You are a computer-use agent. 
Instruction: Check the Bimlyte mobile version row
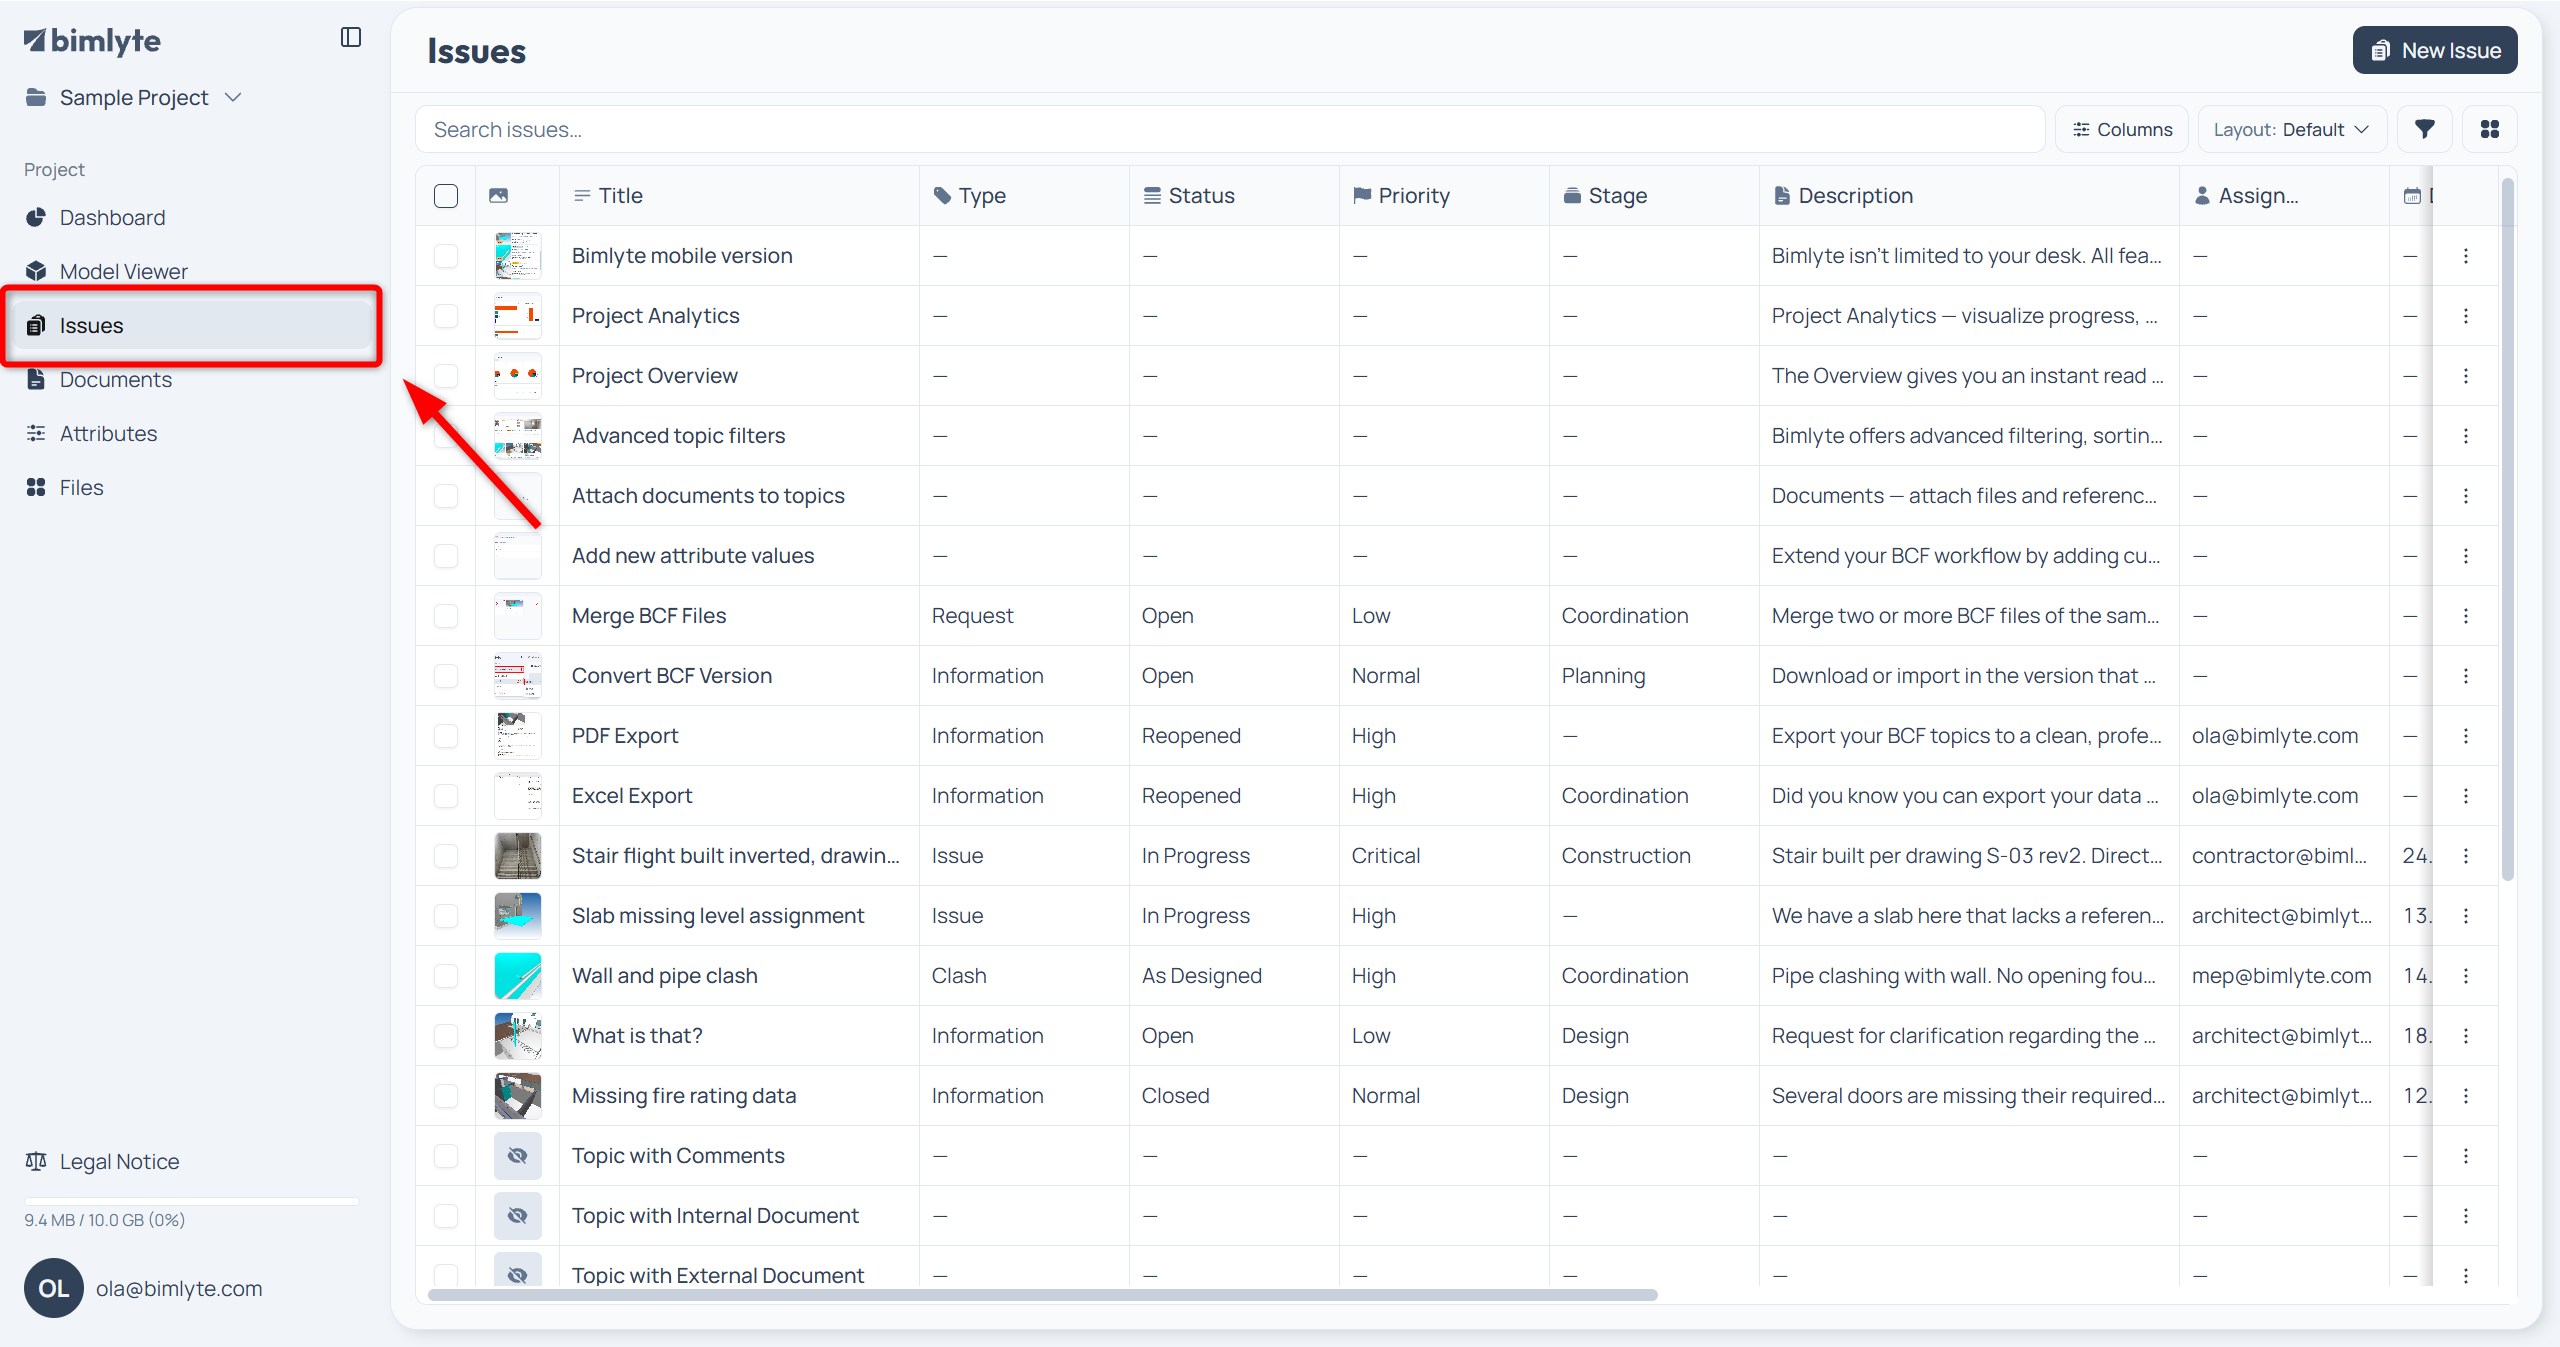coord(446,256)
